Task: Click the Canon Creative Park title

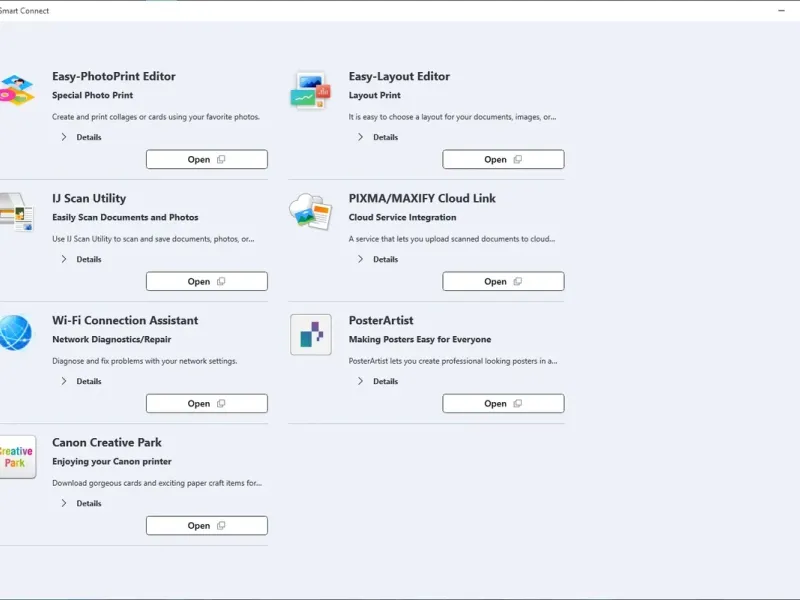Action: (x=107, y=442)
